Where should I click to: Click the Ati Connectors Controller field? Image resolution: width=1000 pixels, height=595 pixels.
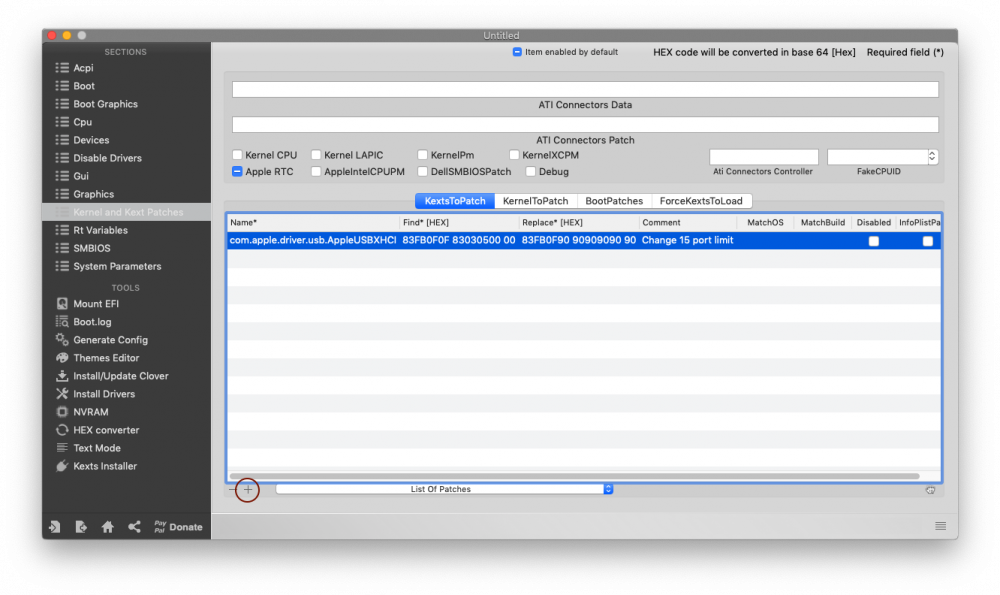[763, 157]
